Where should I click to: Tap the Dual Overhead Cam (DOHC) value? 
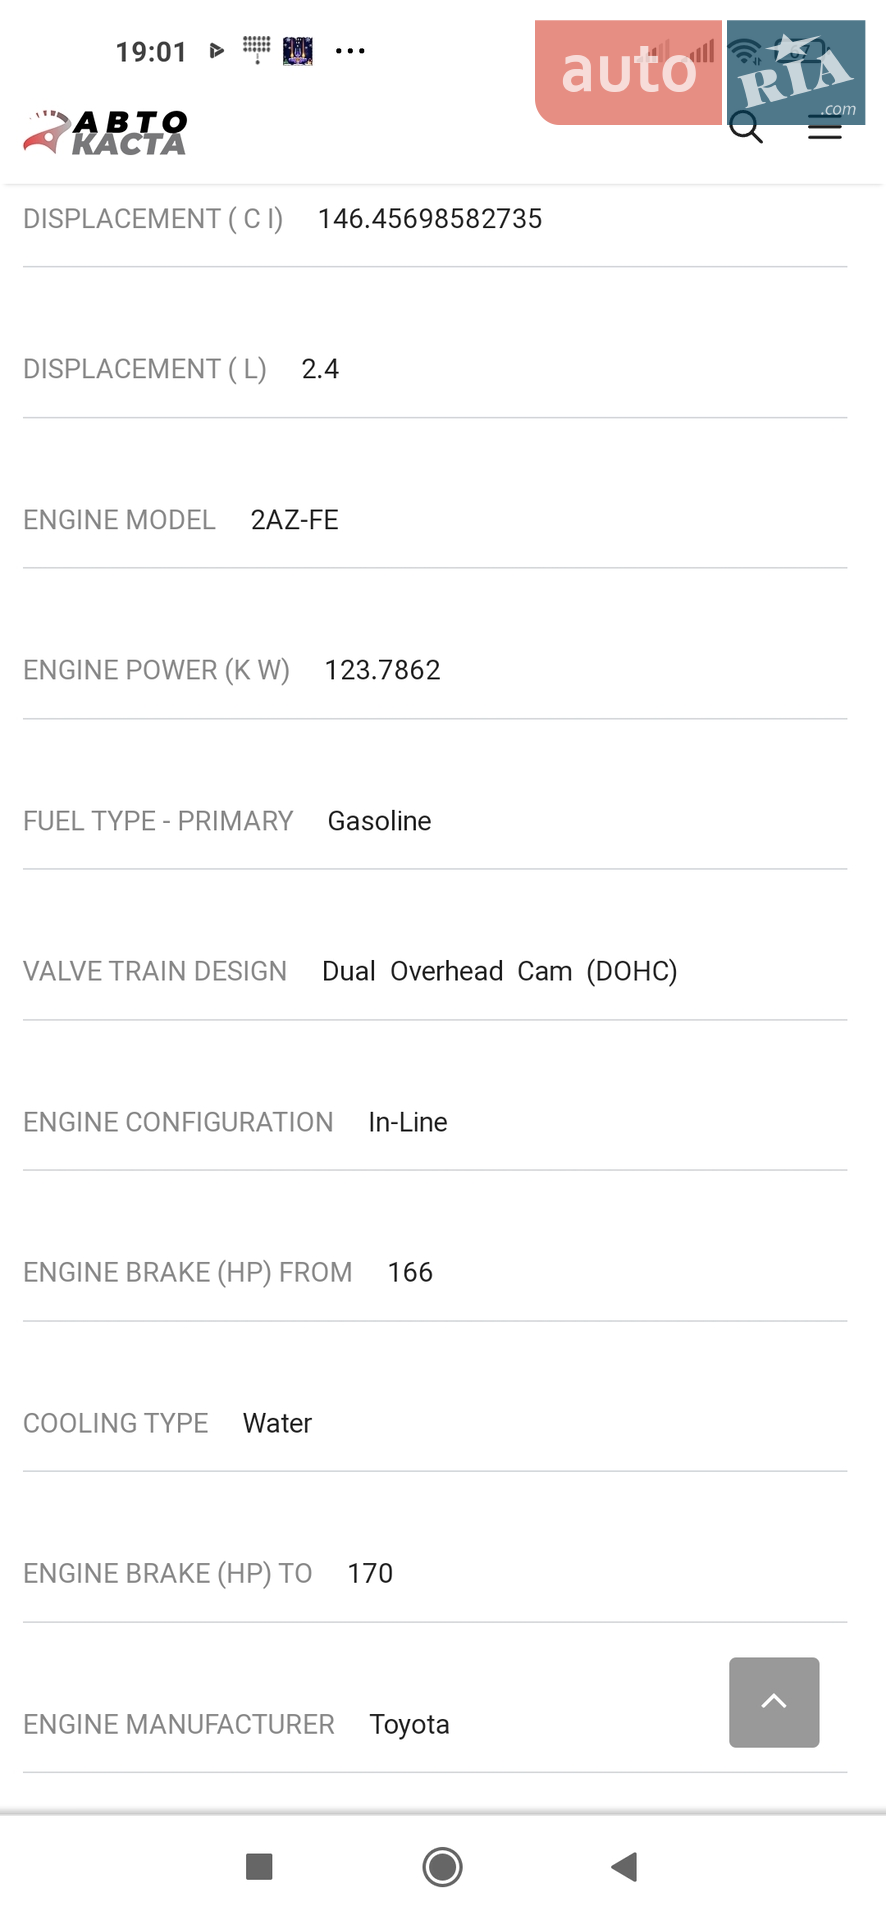point(500,971)
